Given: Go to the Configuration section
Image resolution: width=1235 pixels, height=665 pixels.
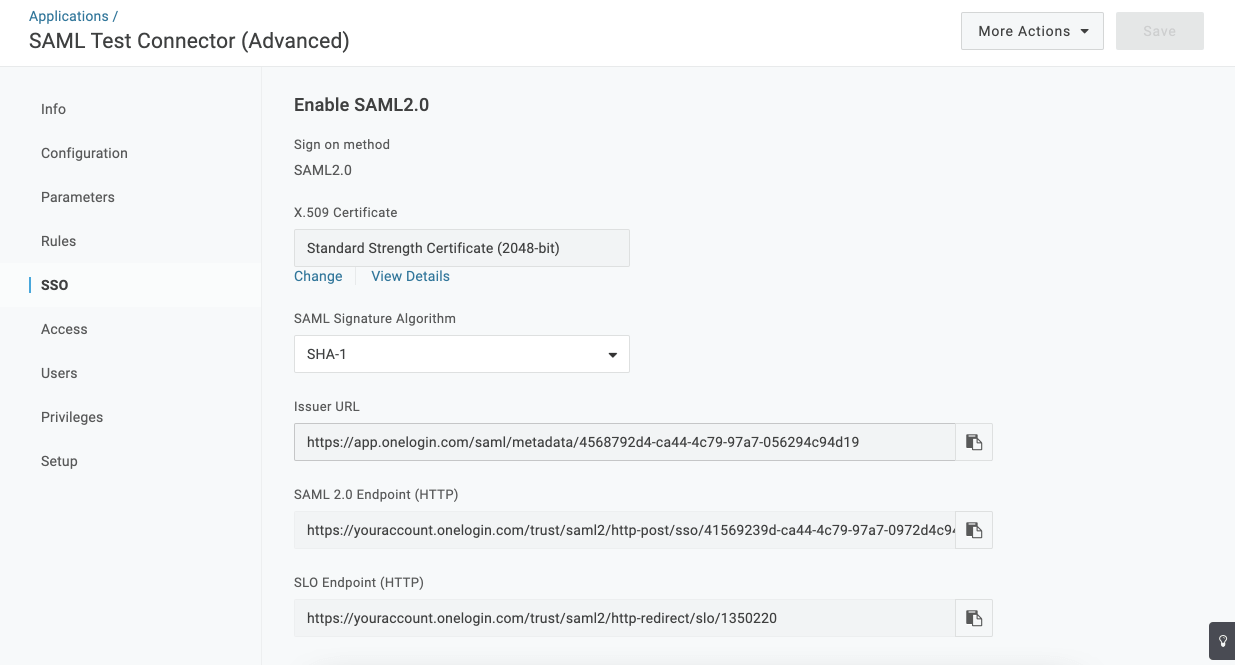Looking at the screenshot, I should click(x=84, y=153).
